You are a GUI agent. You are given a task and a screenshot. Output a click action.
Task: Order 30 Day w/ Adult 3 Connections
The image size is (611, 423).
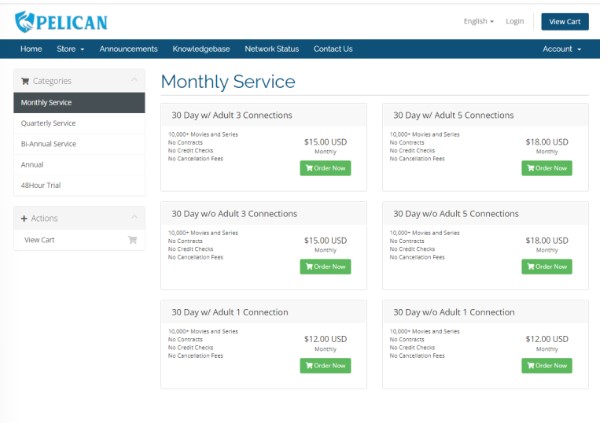point(325,168)
